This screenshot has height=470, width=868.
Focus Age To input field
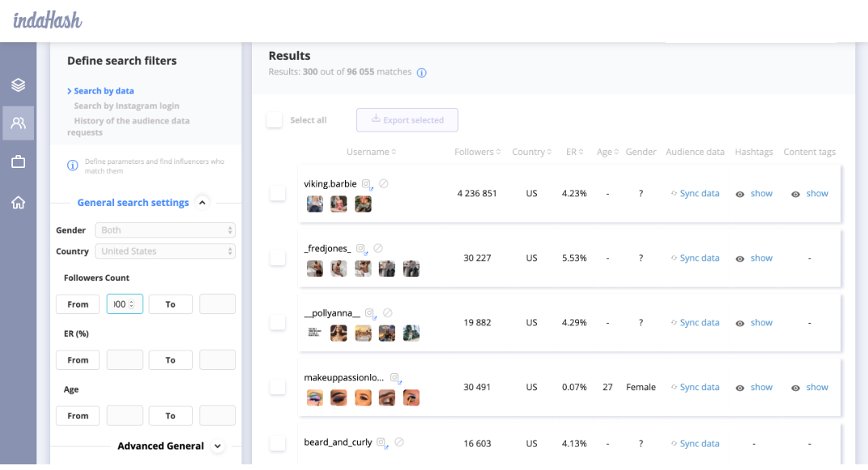click(x=217, y=416)
